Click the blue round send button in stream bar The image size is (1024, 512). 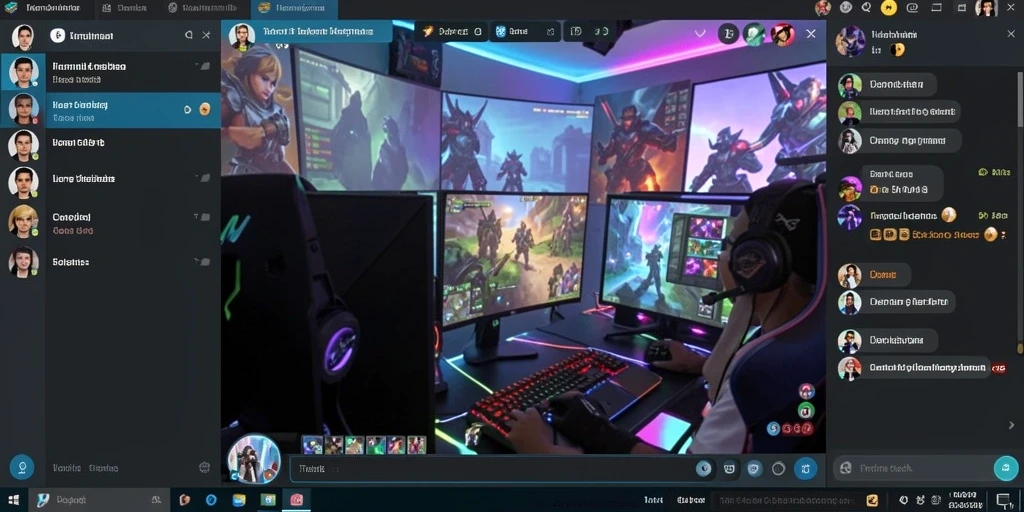click(x=805, y=468)
